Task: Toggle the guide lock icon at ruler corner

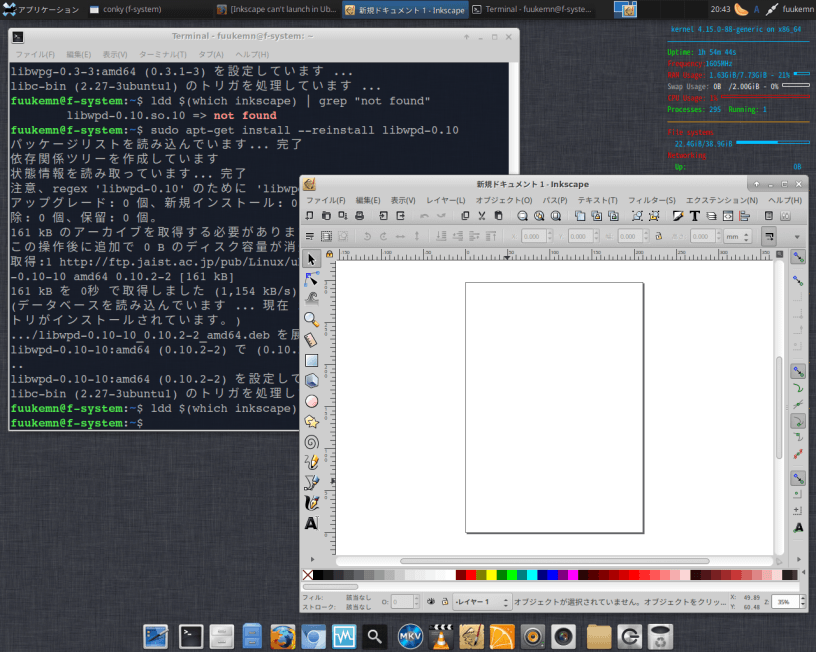Action: [329, 254]
